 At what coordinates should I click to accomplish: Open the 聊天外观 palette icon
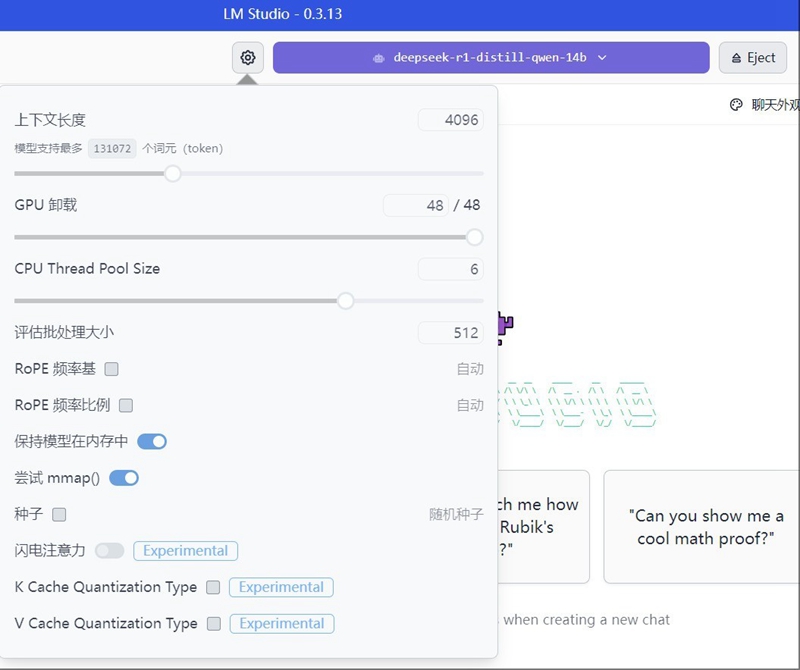click(x=736, y=105)
